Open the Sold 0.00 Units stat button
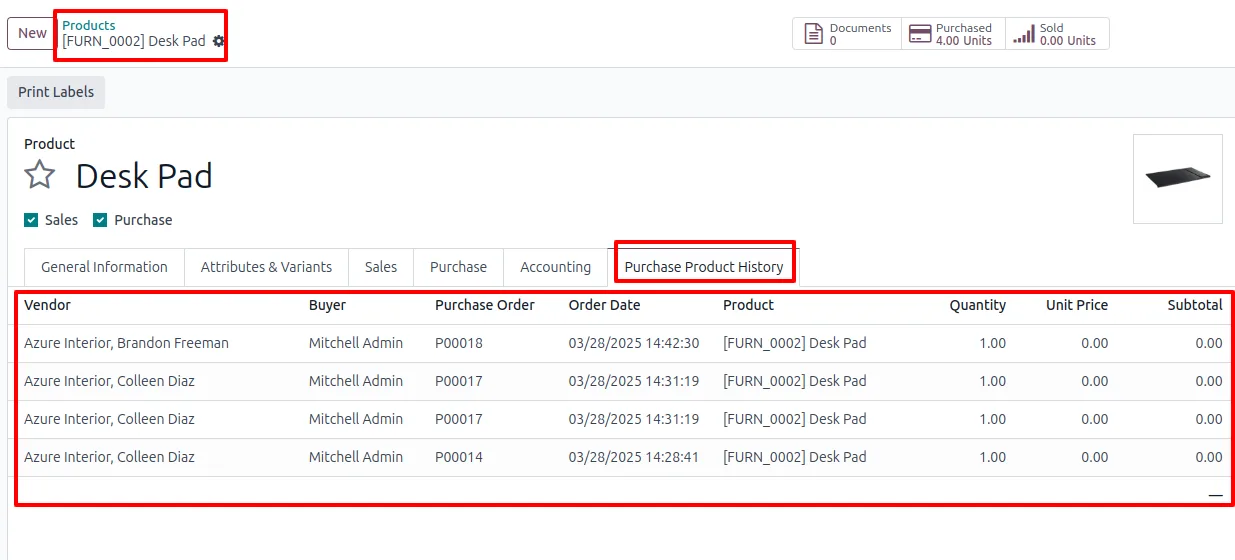The width and height of the screenshot is (1235, 560). pyautogui.click(x=1057, y=34)
